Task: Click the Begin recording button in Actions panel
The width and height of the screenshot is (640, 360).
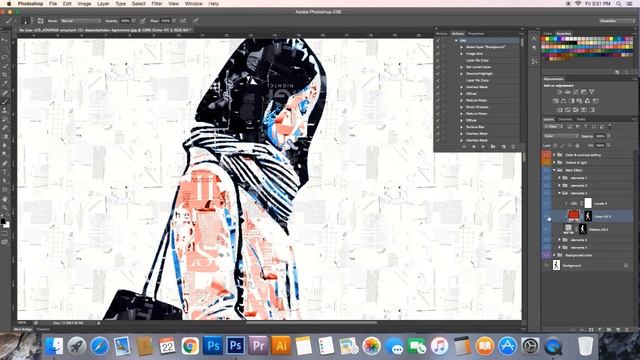Action: 473,146
